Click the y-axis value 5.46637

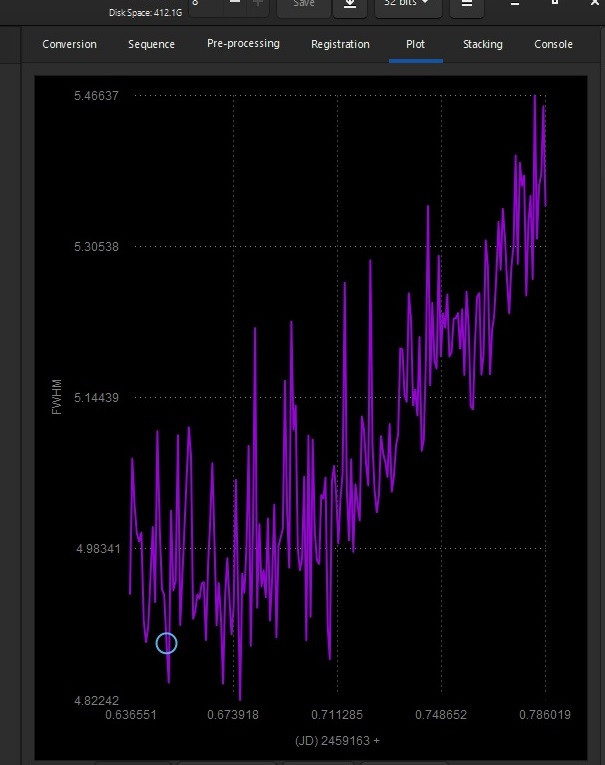(x=96, y=96)
